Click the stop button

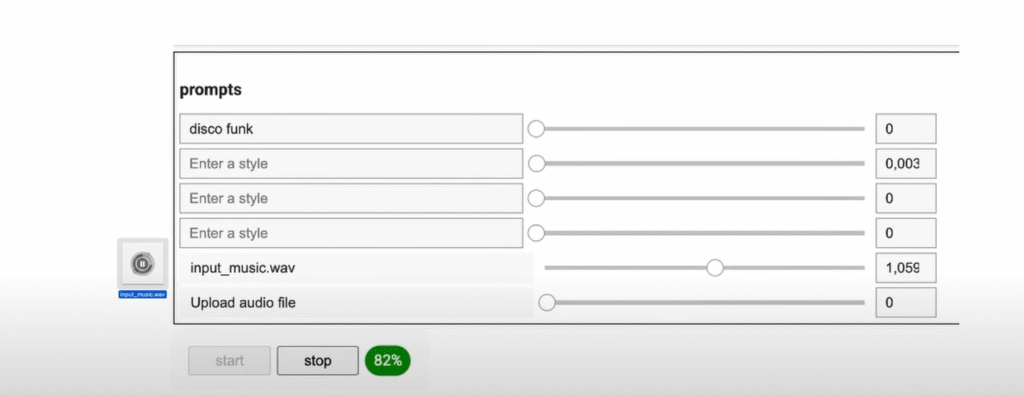[317, 360]
